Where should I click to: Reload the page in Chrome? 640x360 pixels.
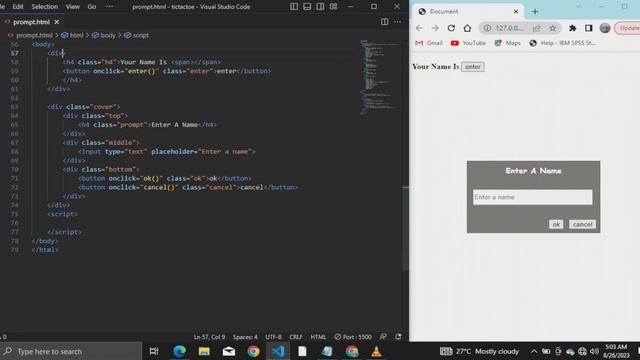tap(451, 28)
